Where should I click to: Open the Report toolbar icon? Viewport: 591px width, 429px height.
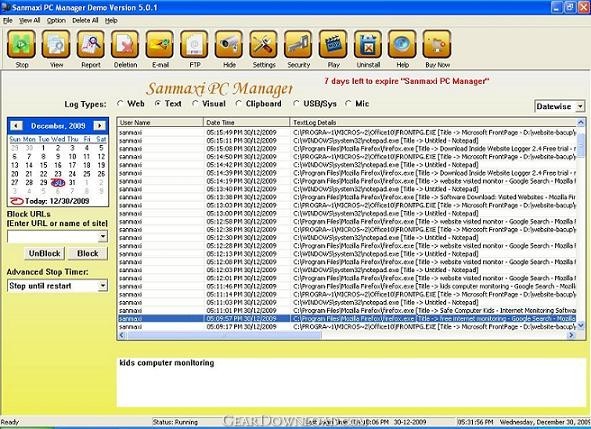click(x=91, y=44)
